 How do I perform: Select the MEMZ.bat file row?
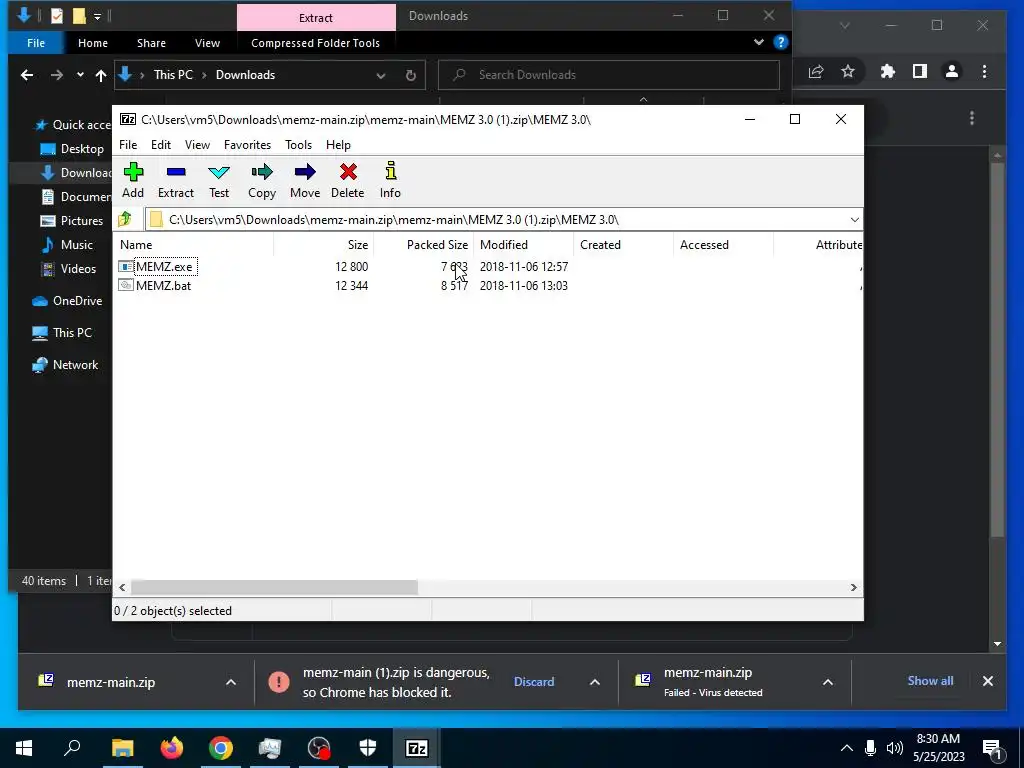click(488, 285)
